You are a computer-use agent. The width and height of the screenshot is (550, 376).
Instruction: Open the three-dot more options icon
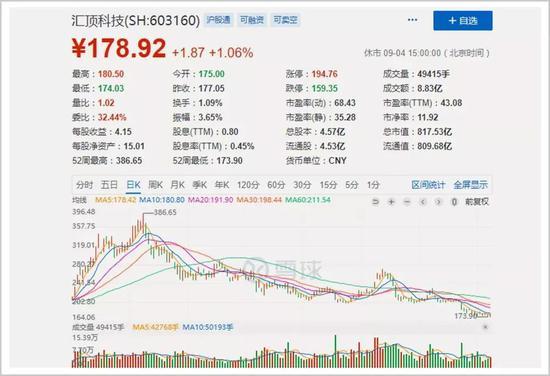click(412, 20)
